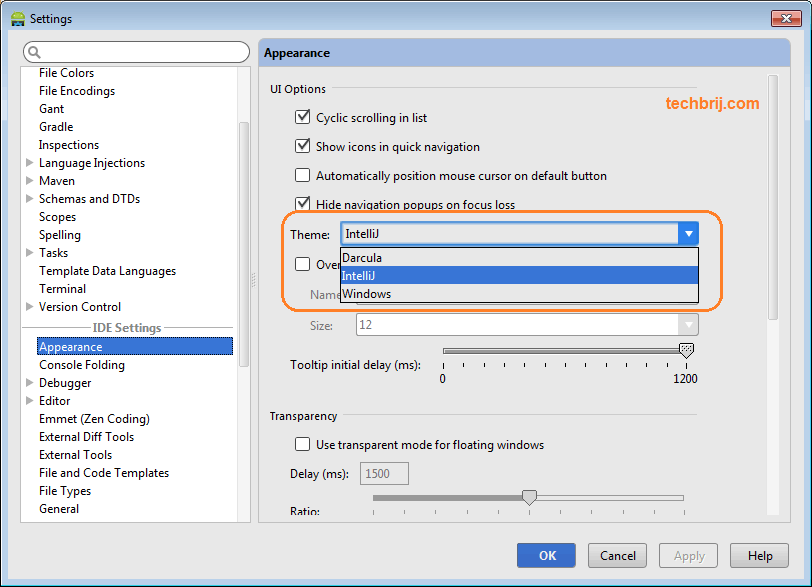Click the Android icon in the title bar
This screenshot has width=812, height=587.
tap(14, 18)
